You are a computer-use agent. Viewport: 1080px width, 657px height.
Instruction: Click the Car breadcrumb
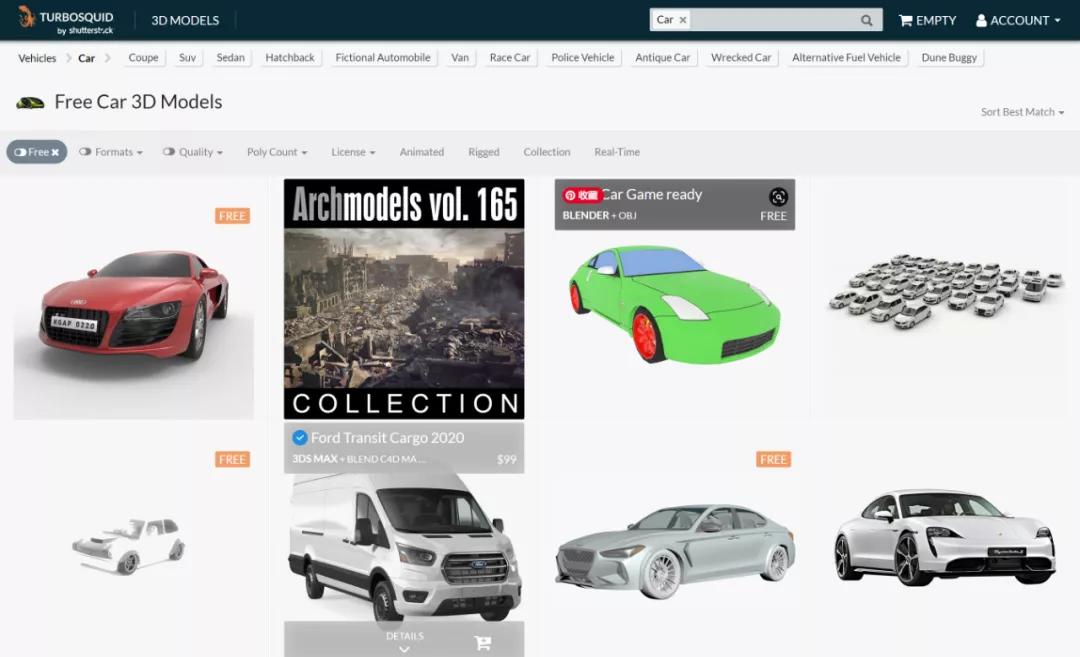86,58
